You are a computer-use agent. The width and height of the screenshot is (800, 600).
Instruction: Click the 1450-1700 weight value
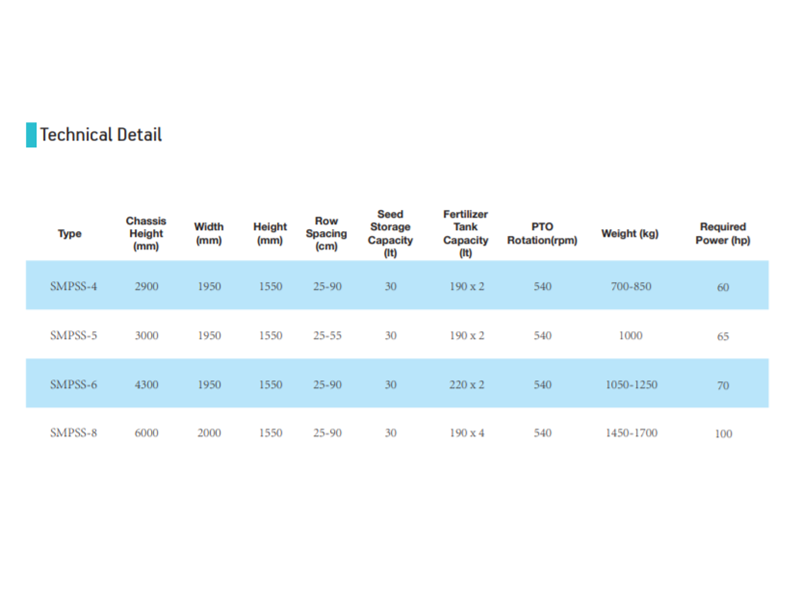point(631,434)
